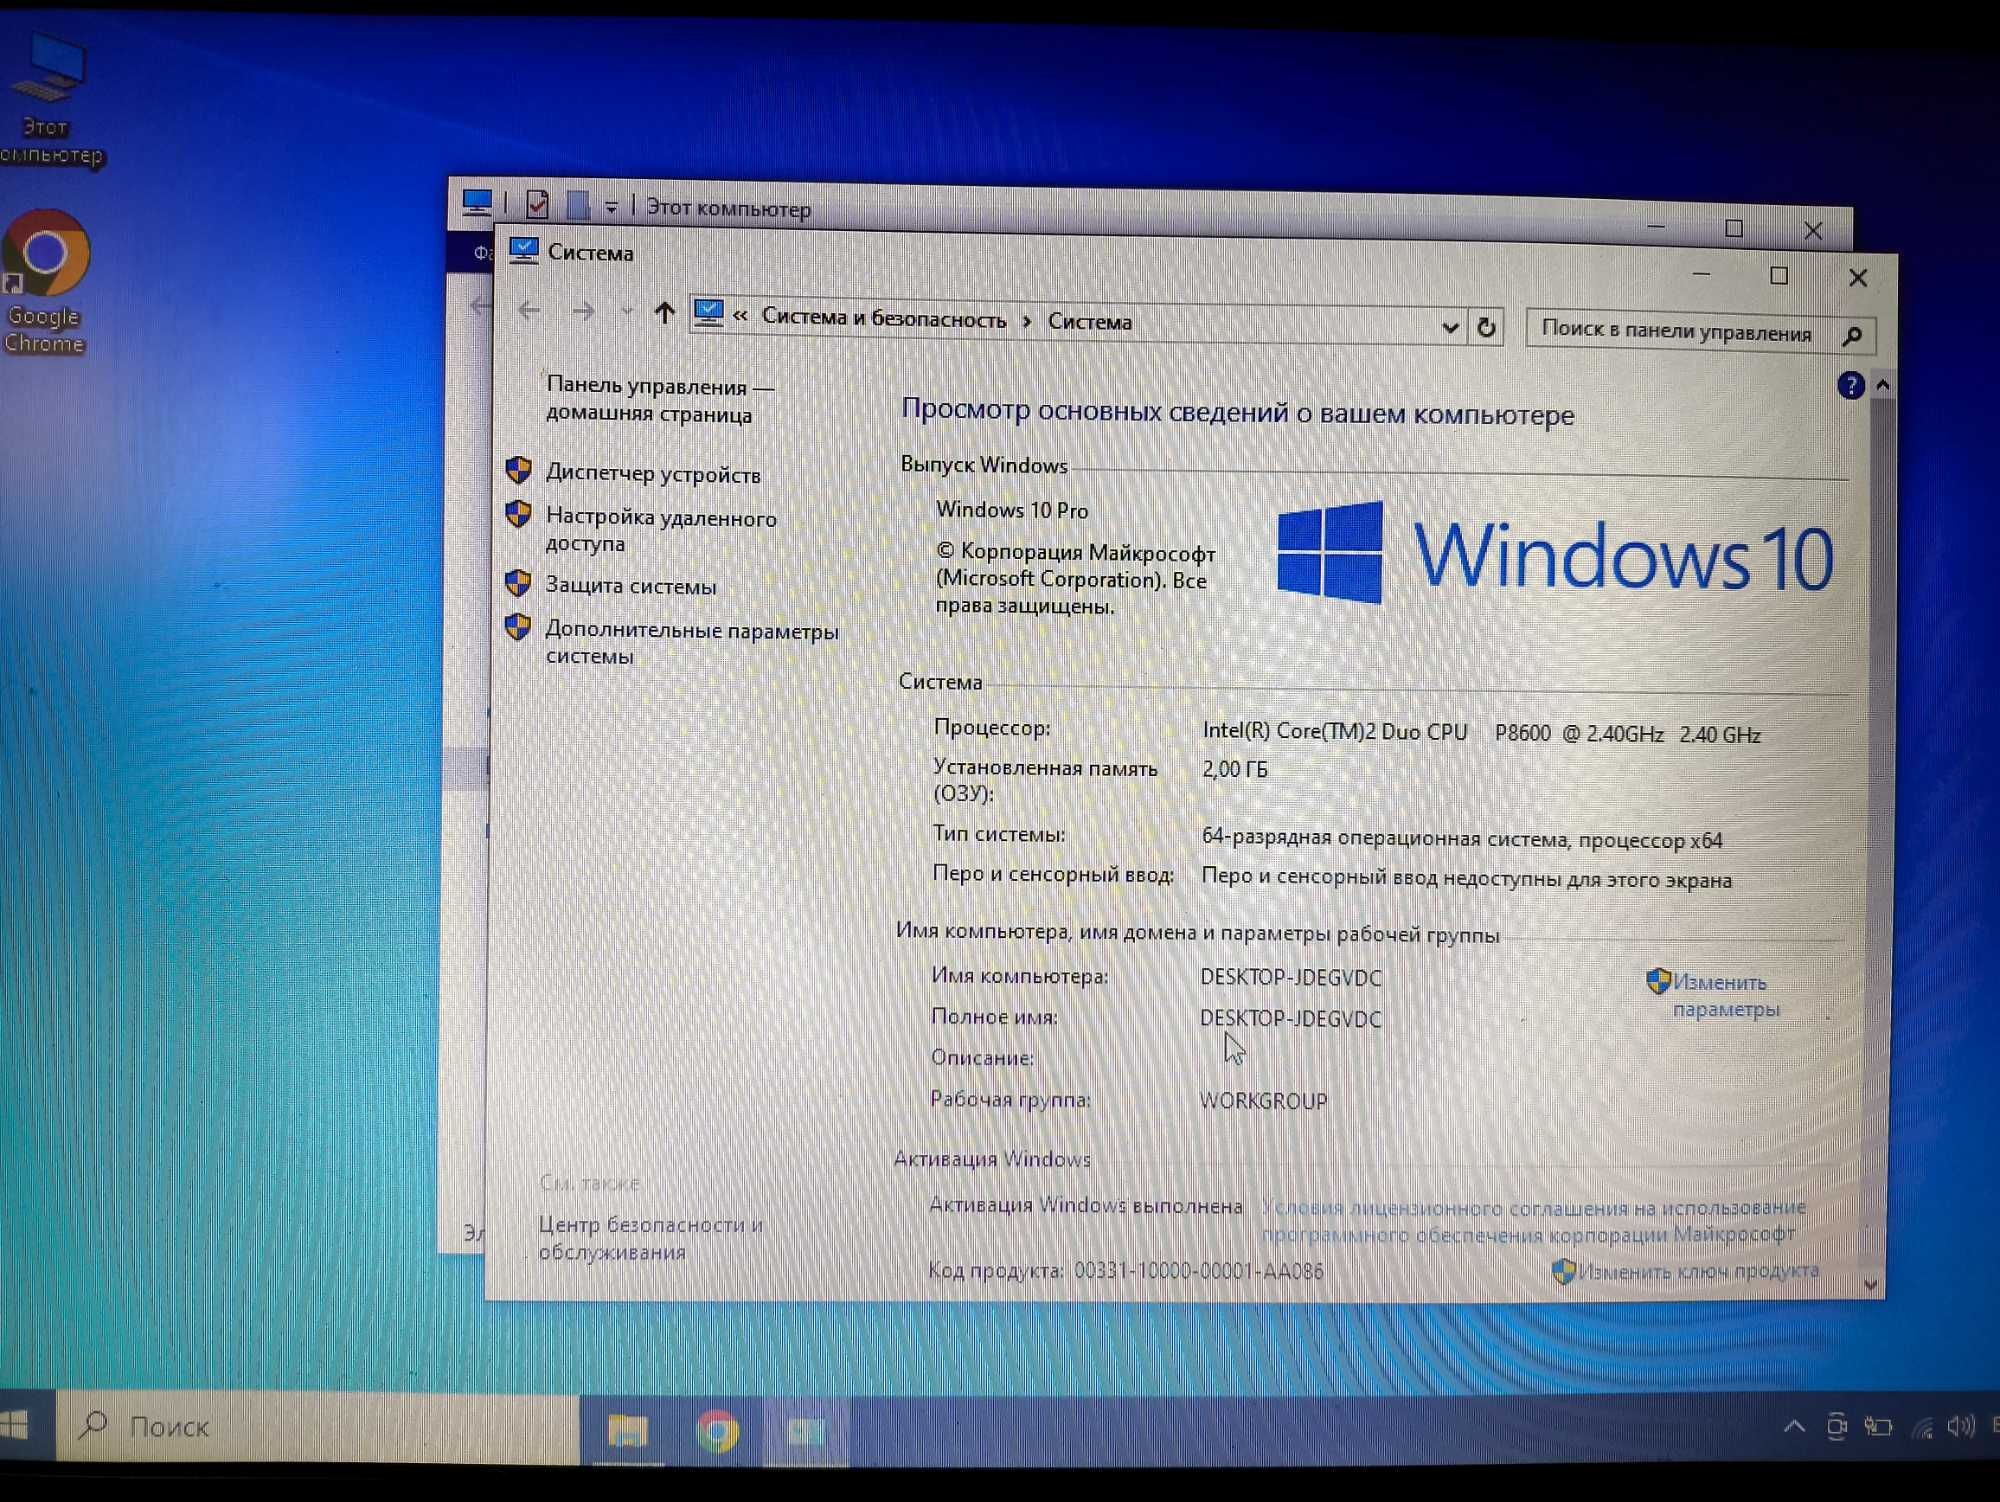Open Центр безопасности и обслуживания link
This screenshot has height=1502, width=2000.
click(650, 1237)
